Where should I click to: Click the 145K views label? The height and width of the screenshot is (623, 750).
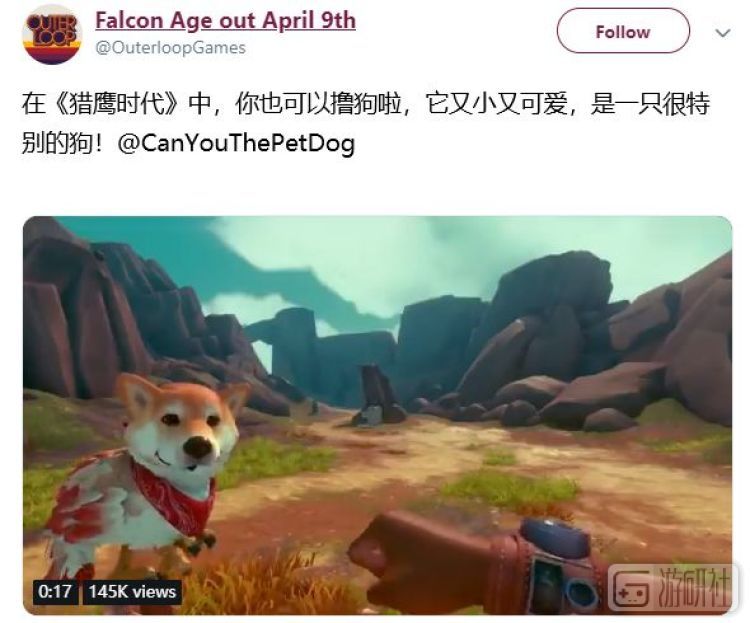pyautogui.click(x=132, y=591)
